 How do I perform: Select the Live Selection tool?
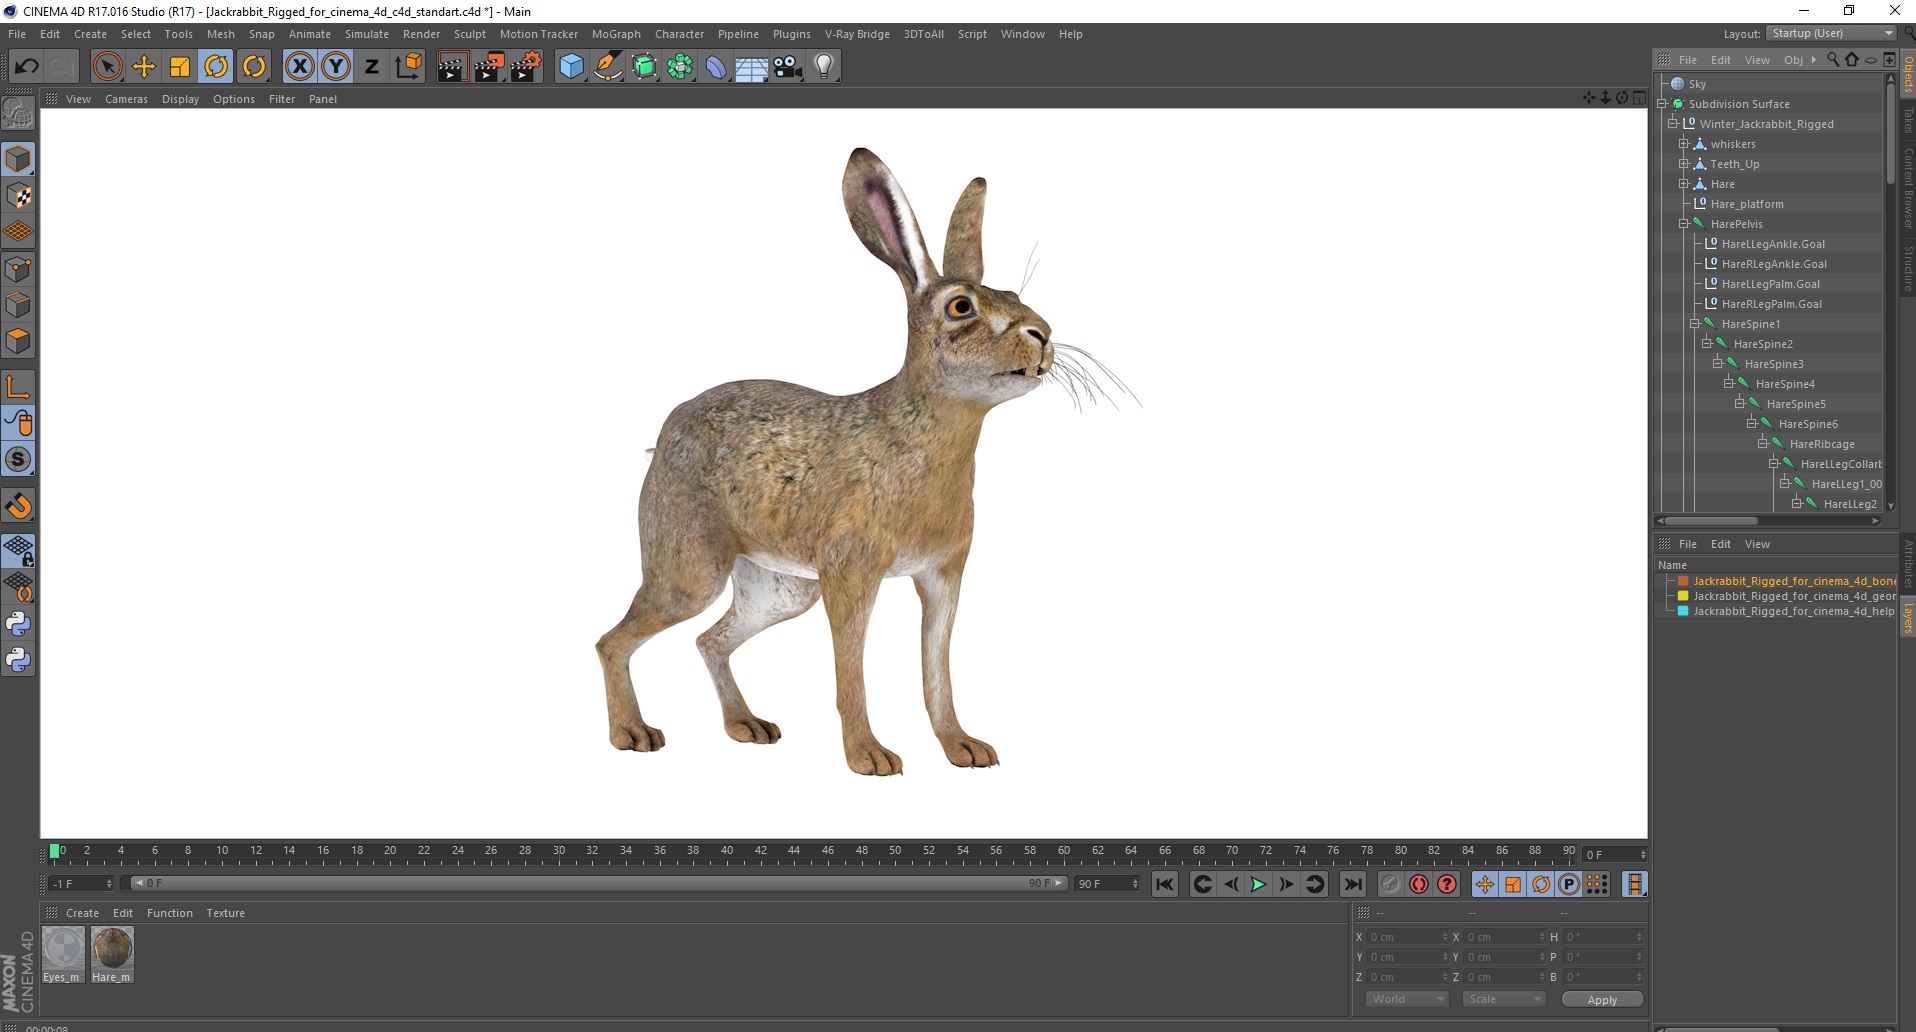click(107, 67)
